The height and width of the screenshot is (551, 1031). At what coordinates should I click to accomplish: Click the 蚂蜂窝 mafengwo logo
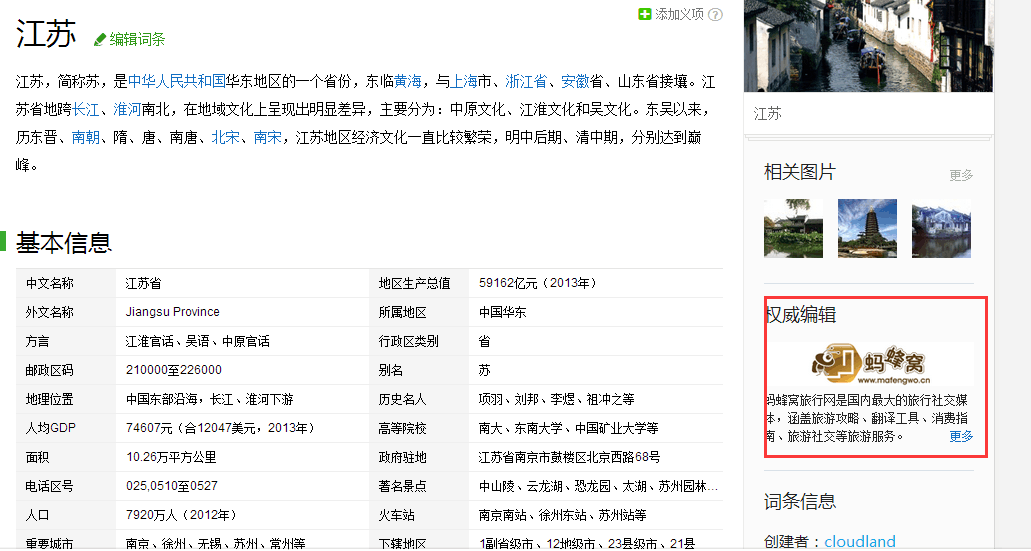[x=869, y=365]
